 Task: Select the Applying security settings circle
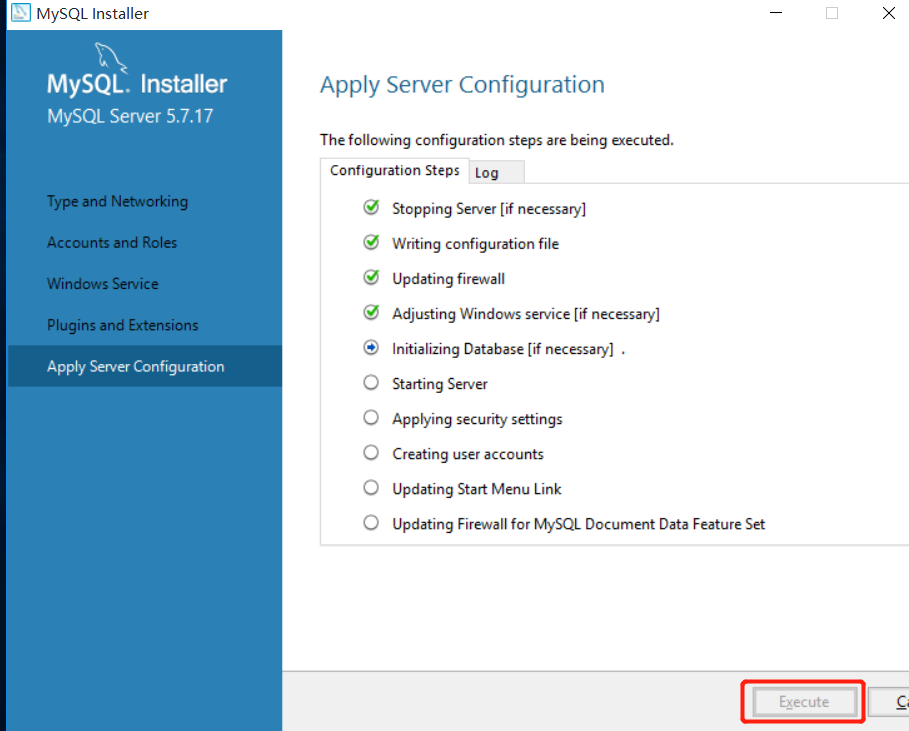click(371, 418)
